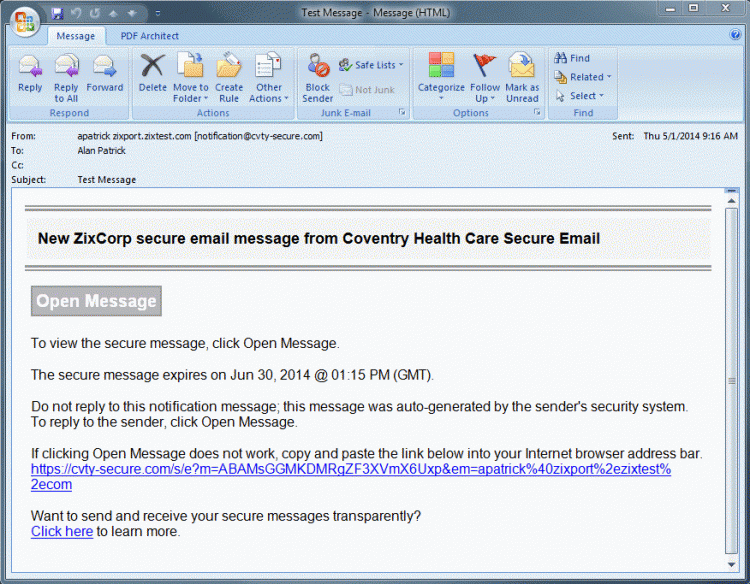Maximize the message window
This screenshot has height=584, width=750.
tap(693, 8)
